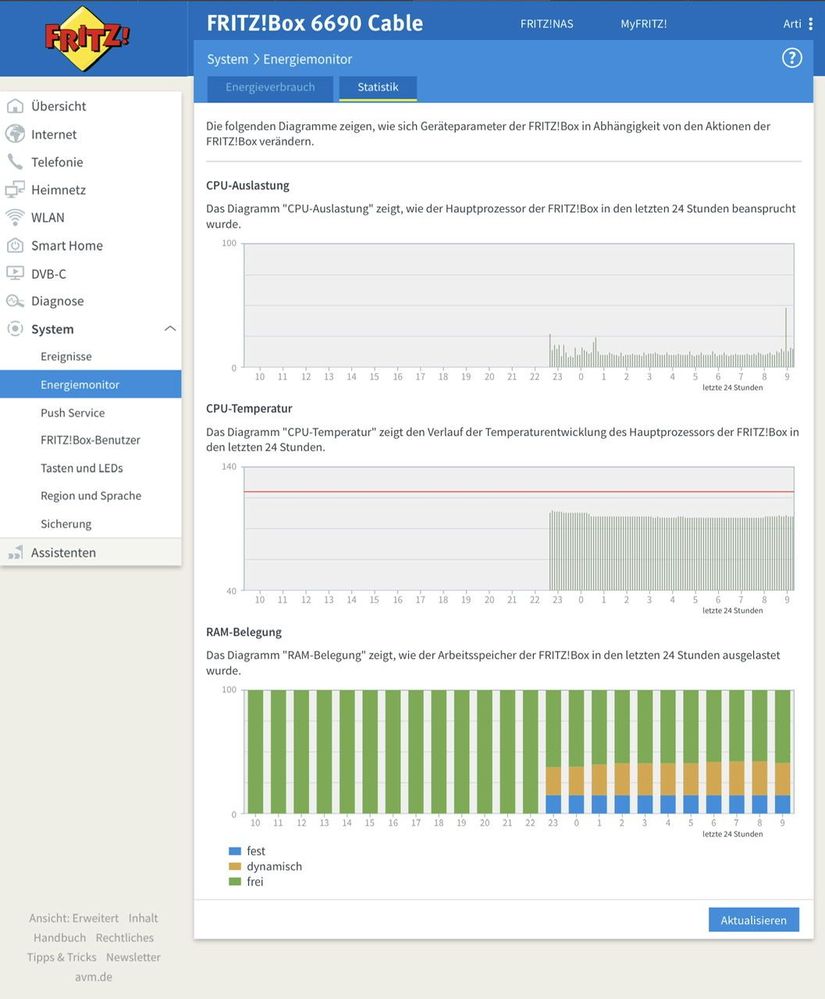This screenshot has height=999, width=825.
Task: Open MyFRITZ! from the header
Action: coord(643,24)
